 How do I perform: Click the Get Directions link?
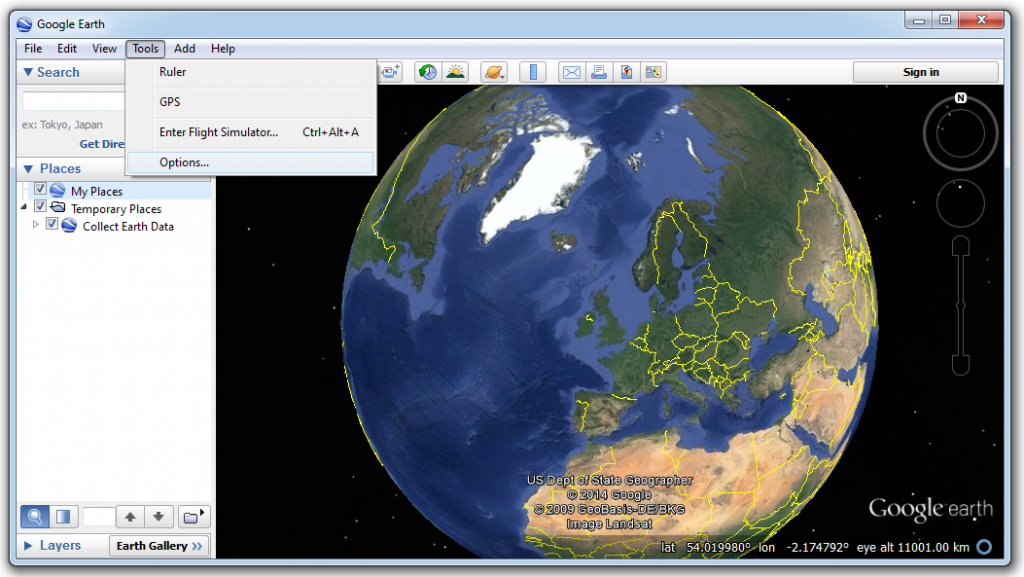click(102, 144)
